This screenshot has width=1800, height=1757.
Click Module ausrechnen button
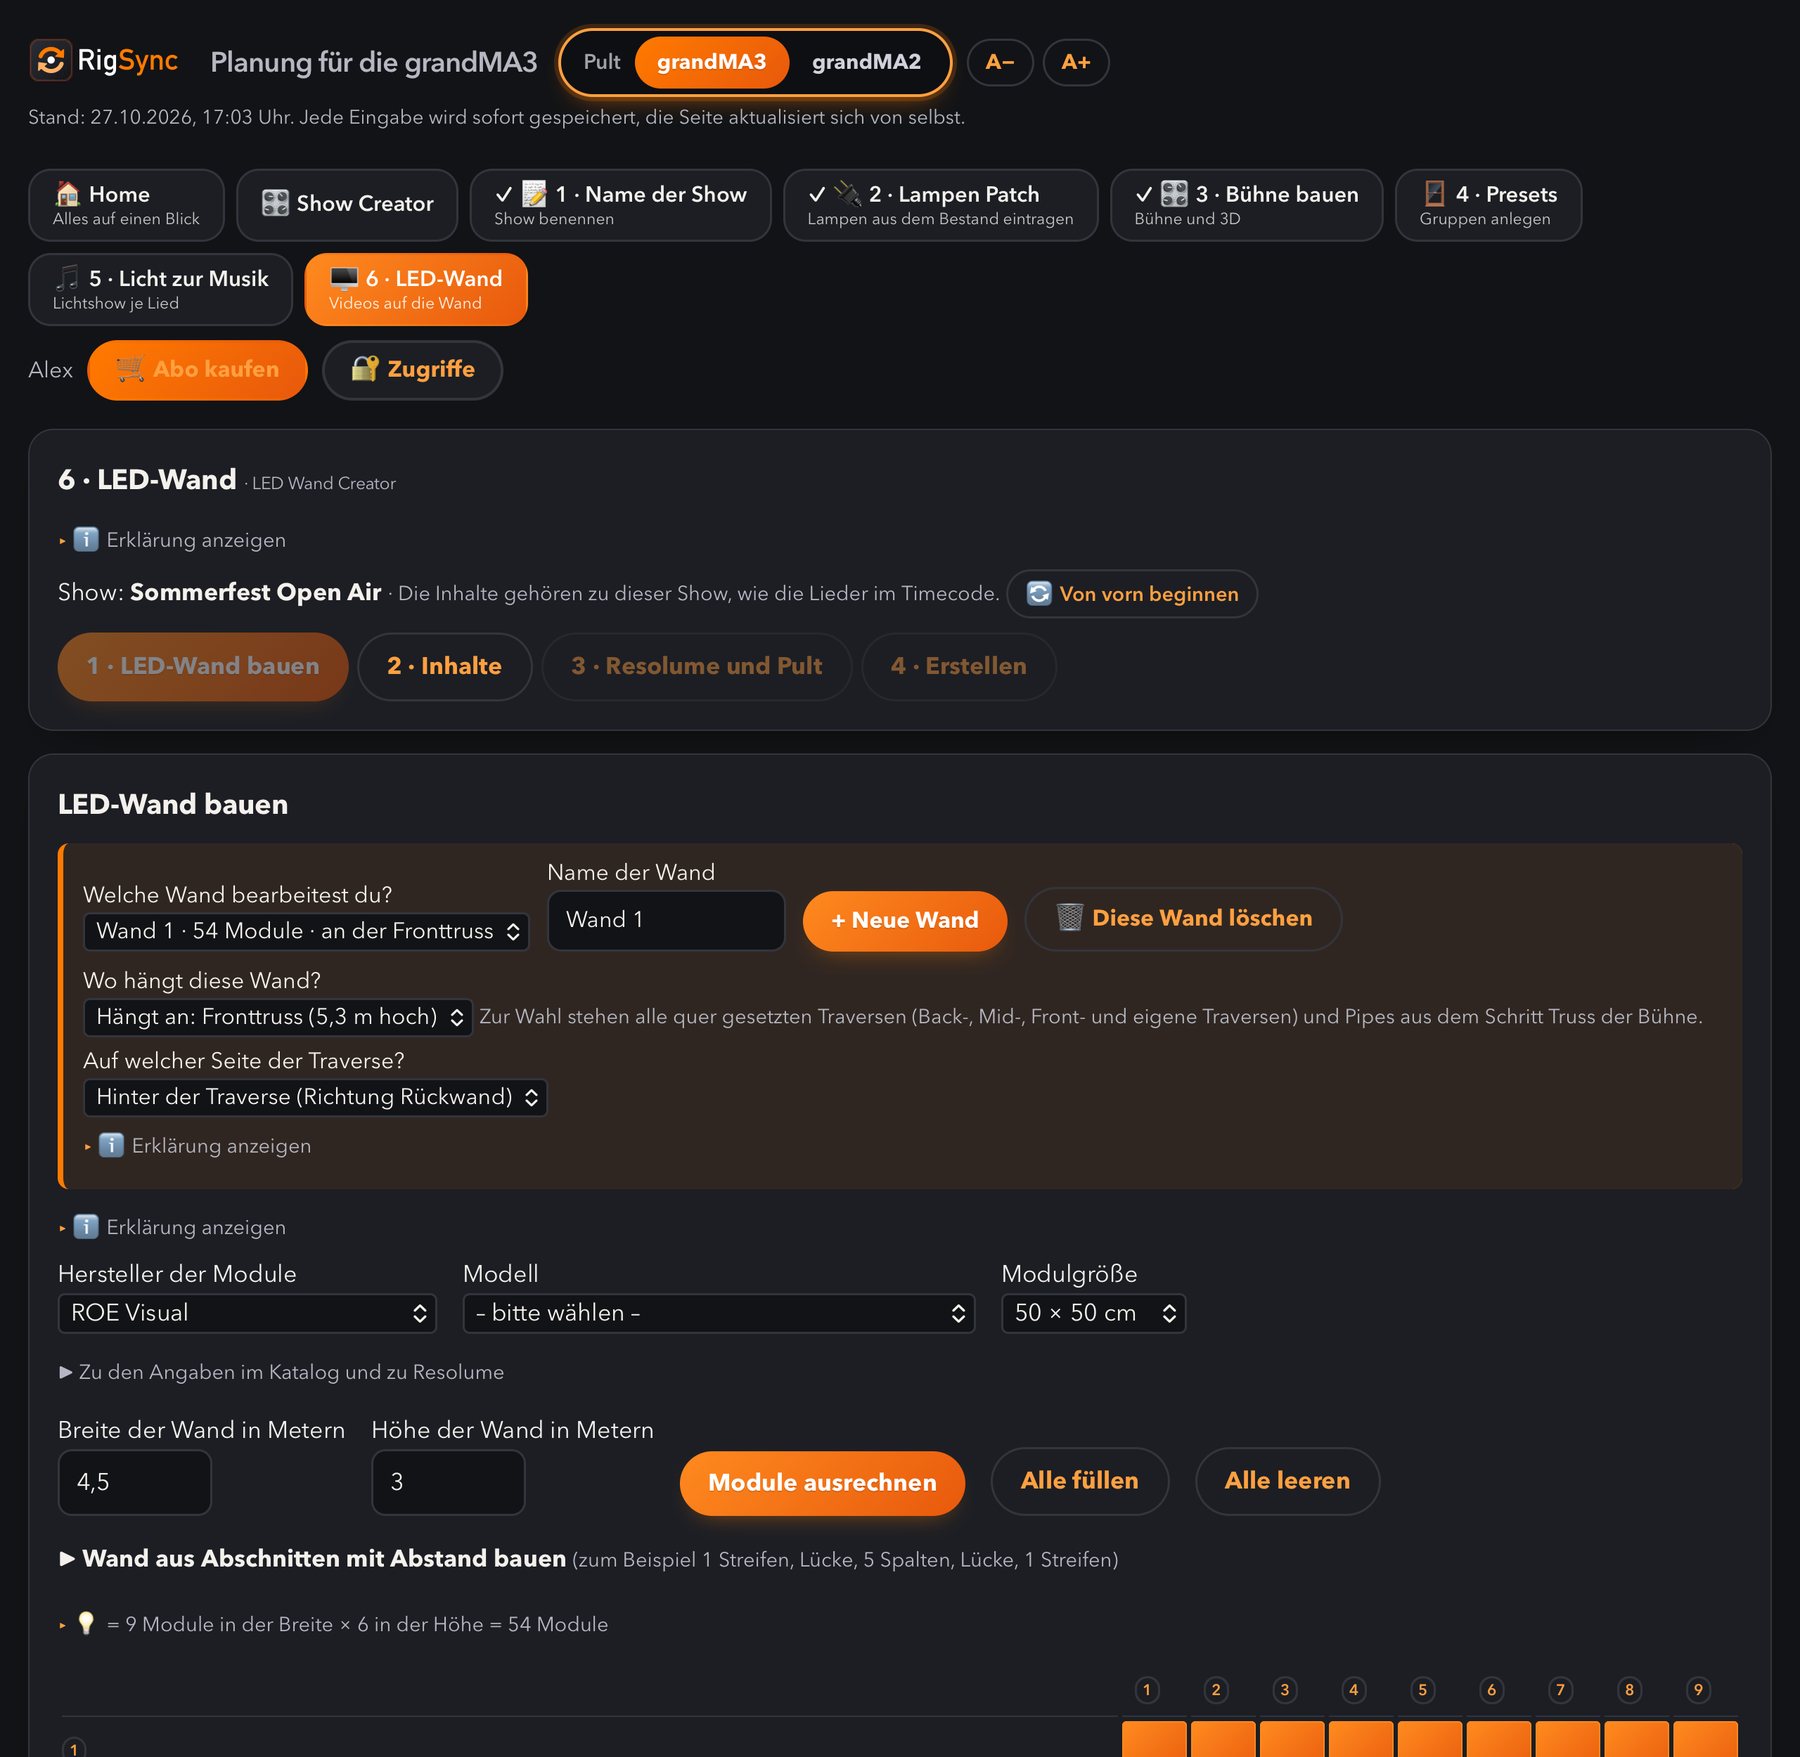pyautogui.click(x=822, y=1483)
